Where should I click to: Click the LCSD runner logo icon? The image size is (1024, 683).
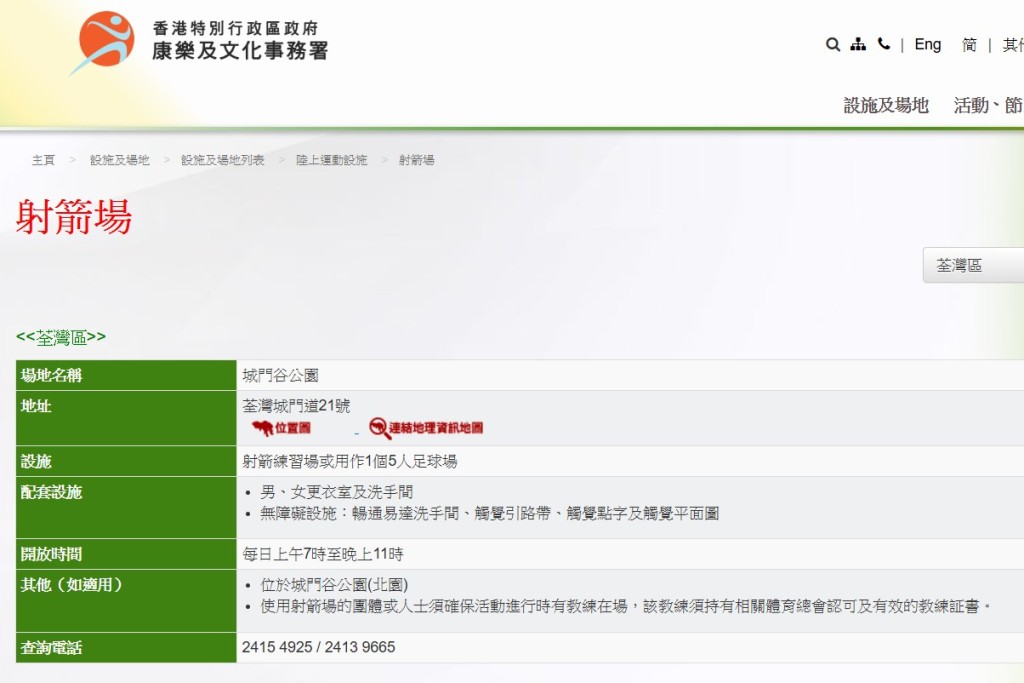103,41
